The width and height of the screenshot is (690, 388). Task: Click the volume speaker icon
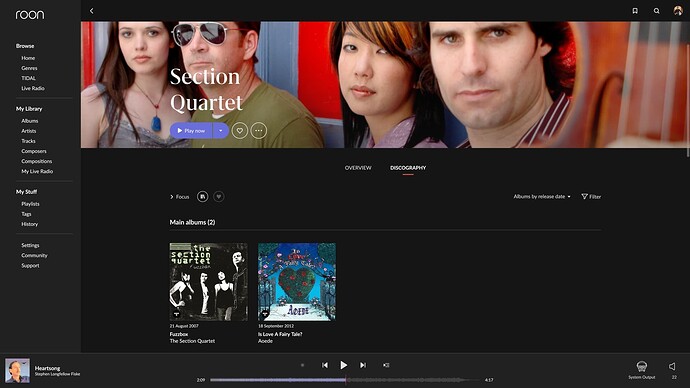672,366
